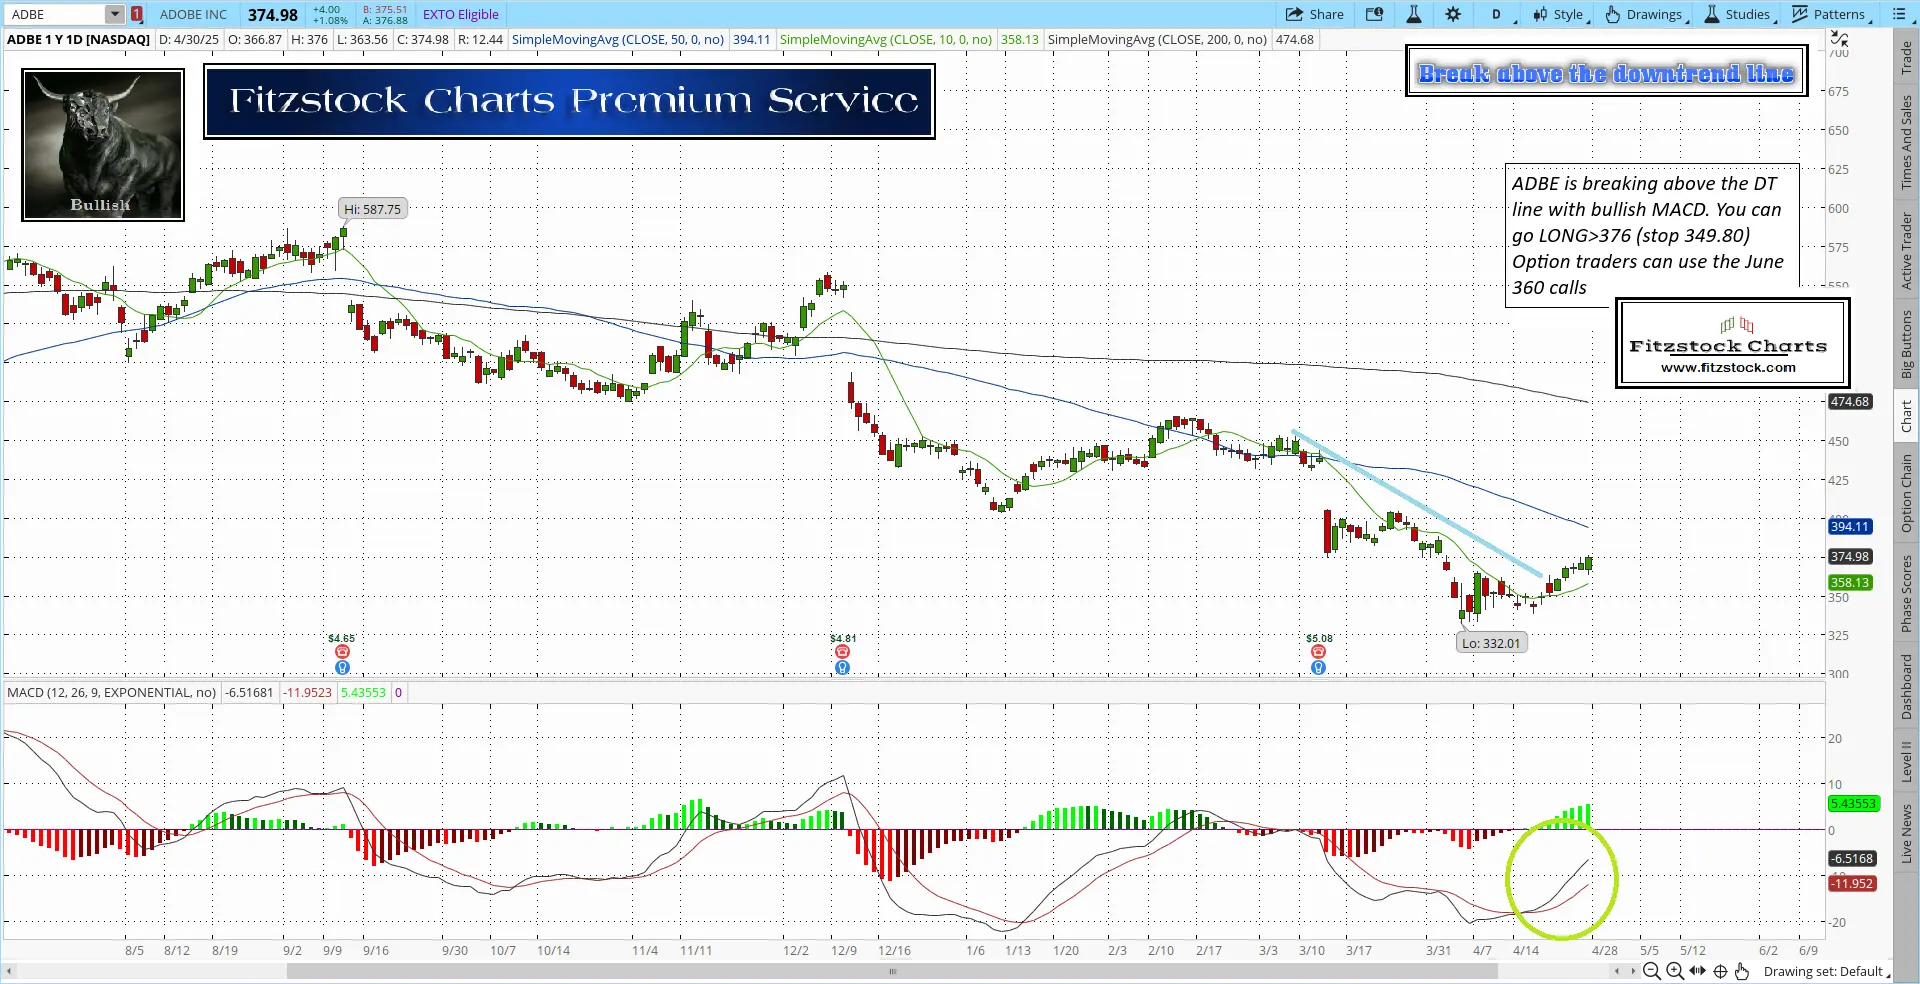This screenshot has height=984, width=1920.
Task: Click the EXTO Eligible label
Action: [460, 14]
